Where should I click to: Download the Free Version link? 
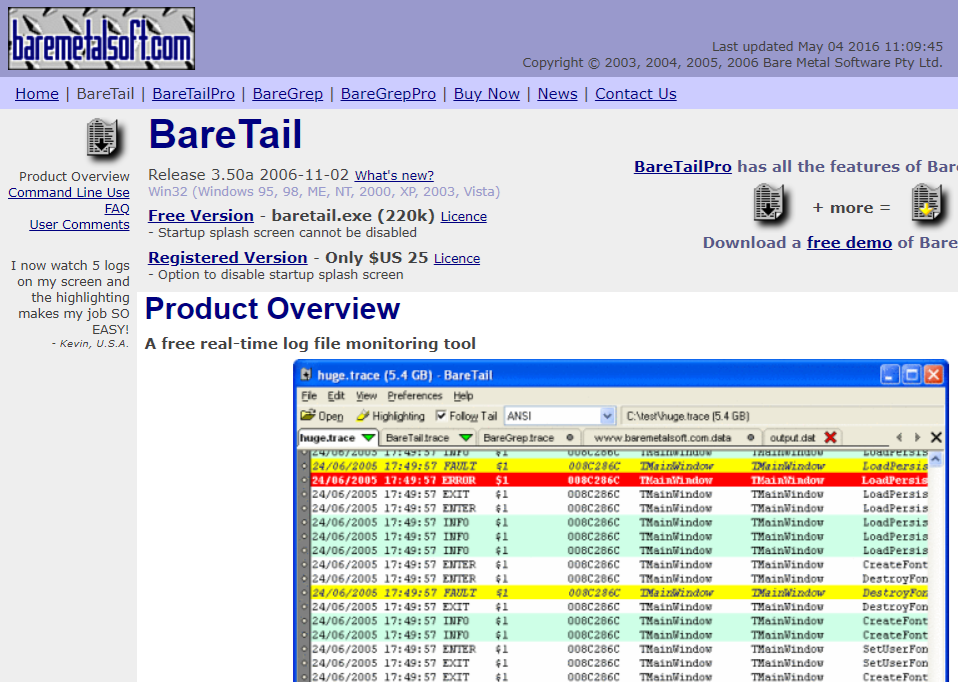pos(200,216)
